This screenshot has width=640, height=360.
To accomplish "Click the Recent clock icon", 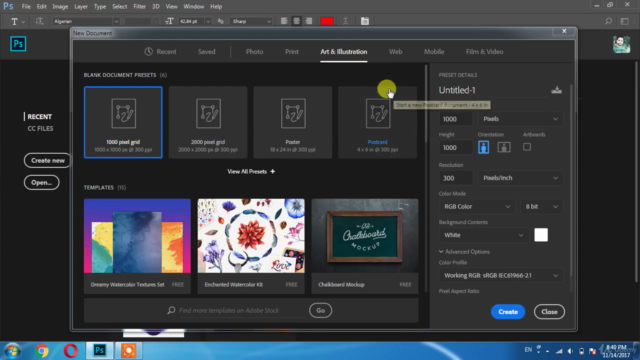I will (x=149, y=51).
